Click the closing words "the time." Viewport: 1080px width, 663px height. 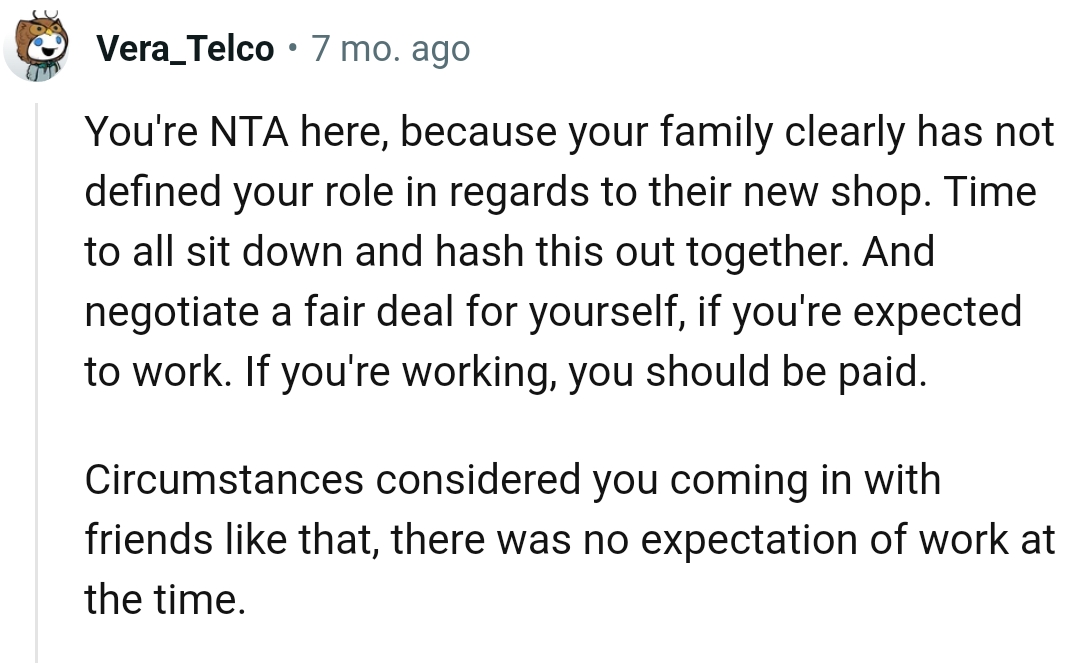coord(165,600)
